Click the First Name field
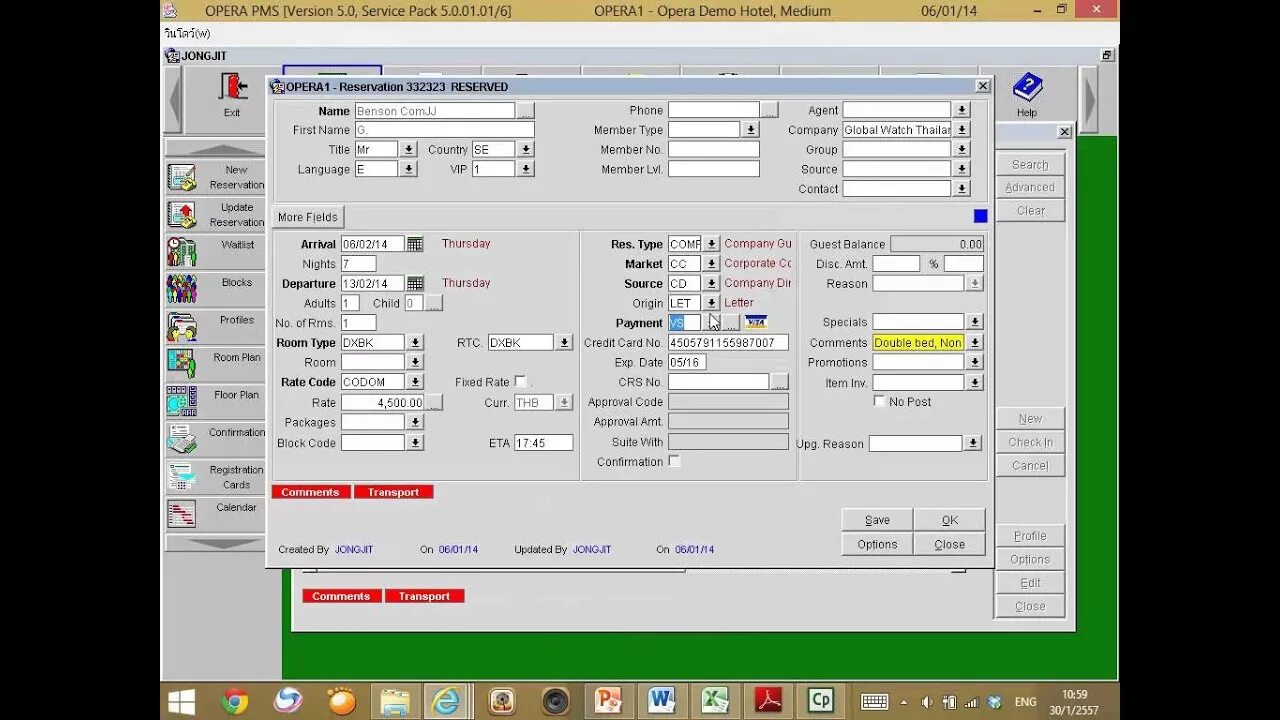This screenshot has width=1280, height=720. pos(444,130)
